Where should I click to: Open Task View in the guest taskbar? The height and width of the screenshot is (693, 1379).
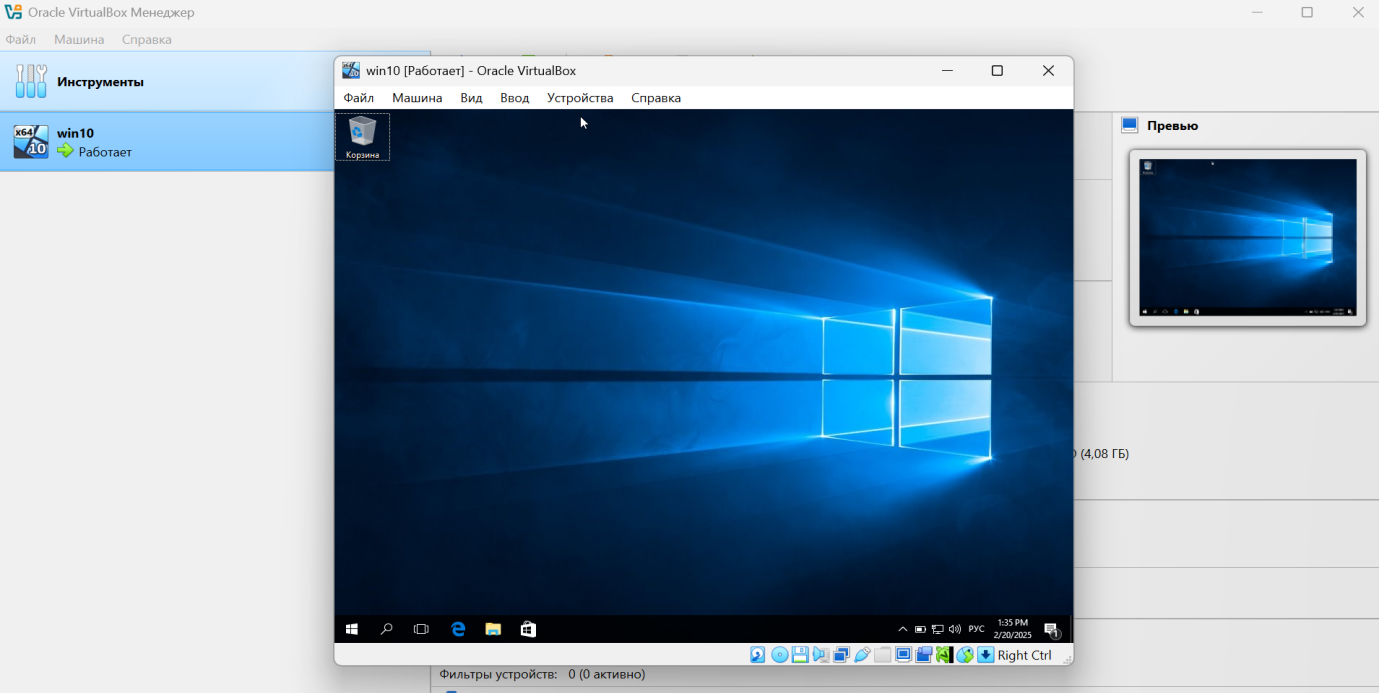421,629
